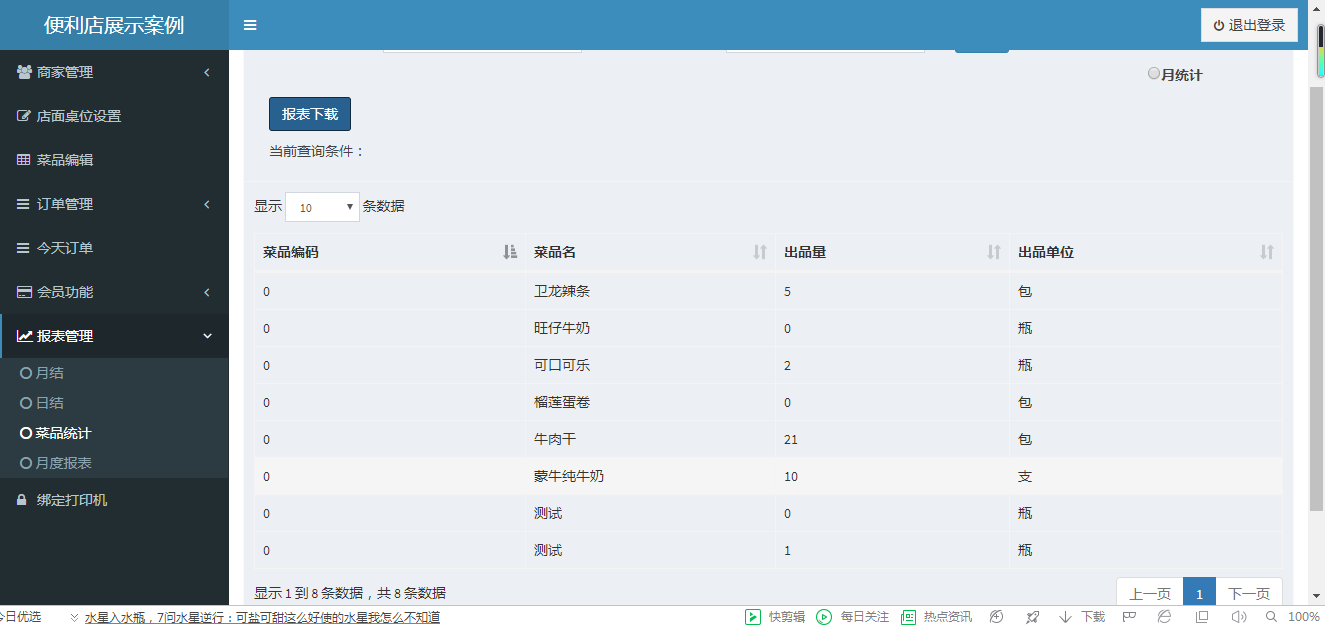Click the 当前查询条件 label
Viewport: 1325px width, 628px height.
tap(317, 151)
